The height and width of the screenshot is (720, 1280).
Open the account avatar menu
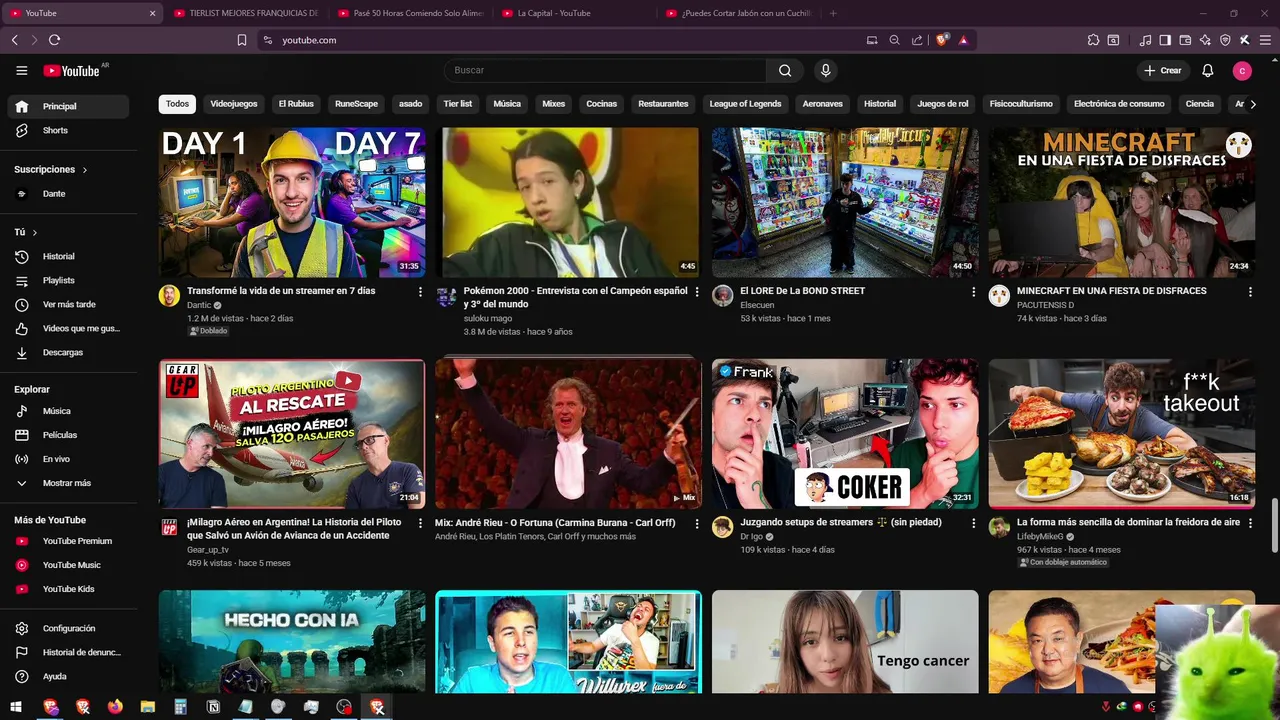click(x=1242, y=70)
